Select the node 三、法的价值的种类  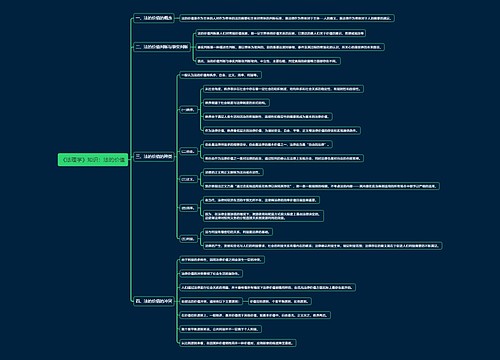click(x=154, y=156)
